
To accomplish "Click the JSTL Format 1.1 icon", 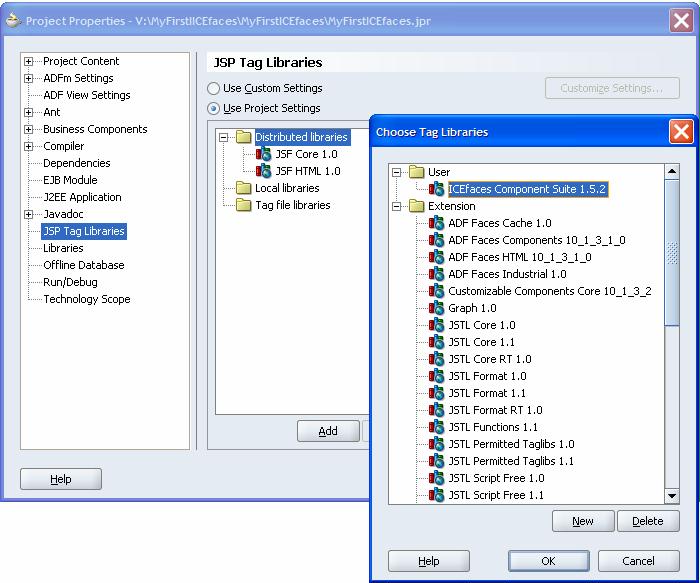I will (436, 393).
